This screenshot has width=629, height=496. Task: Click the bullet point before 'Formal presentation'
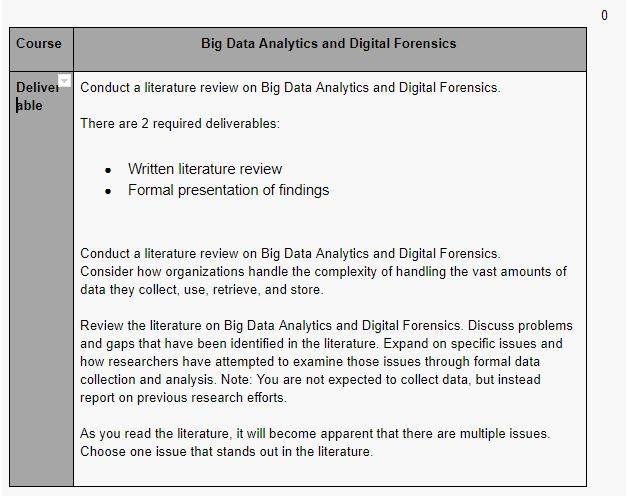[x=108, y=191]
